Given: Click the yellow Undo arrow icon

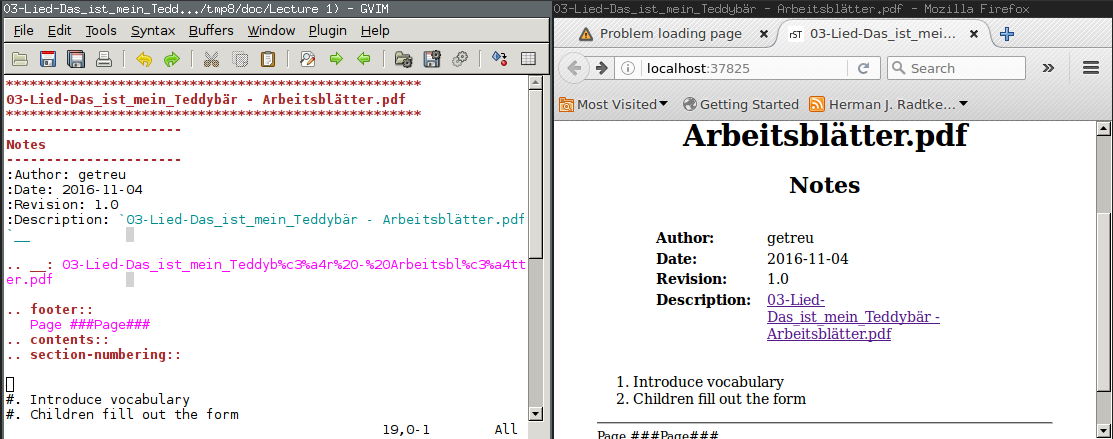Looking at the screenshot, I should [x=144, y=59].
